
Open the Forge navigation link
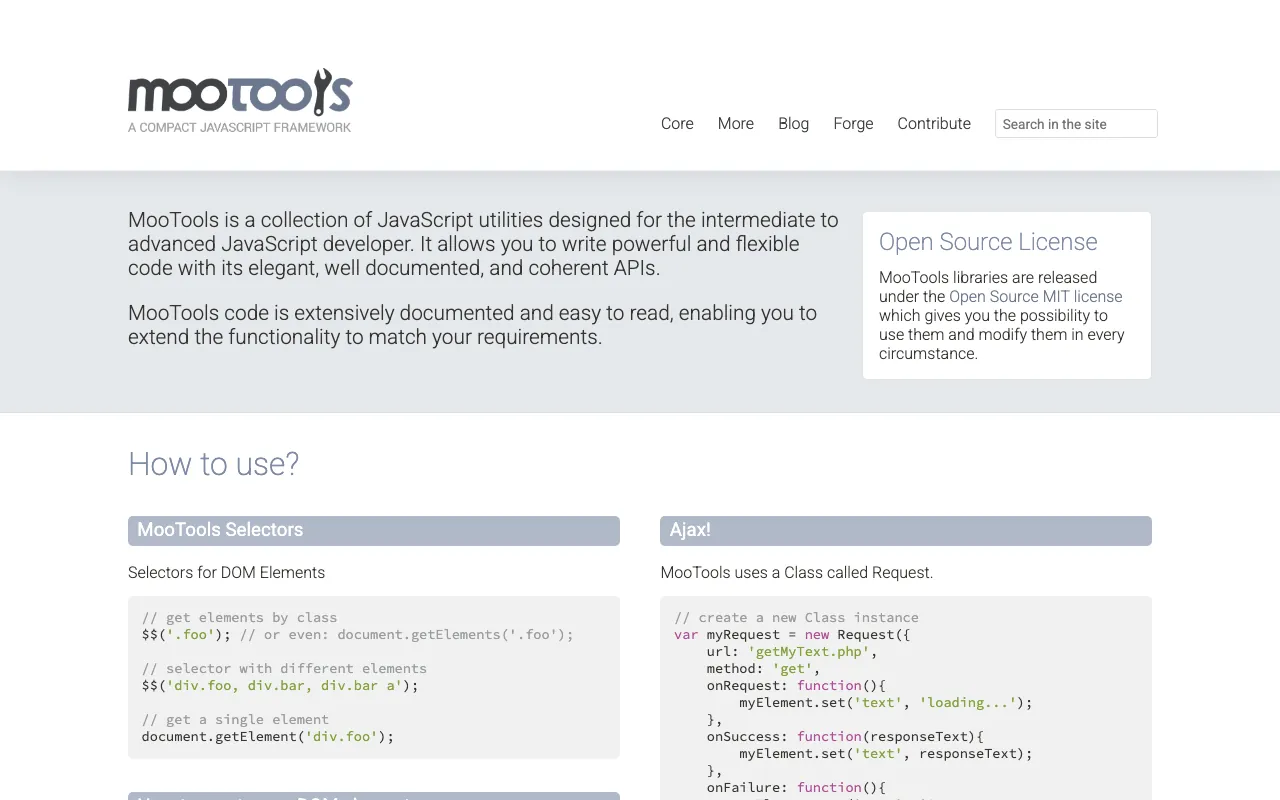coord(853,123)
